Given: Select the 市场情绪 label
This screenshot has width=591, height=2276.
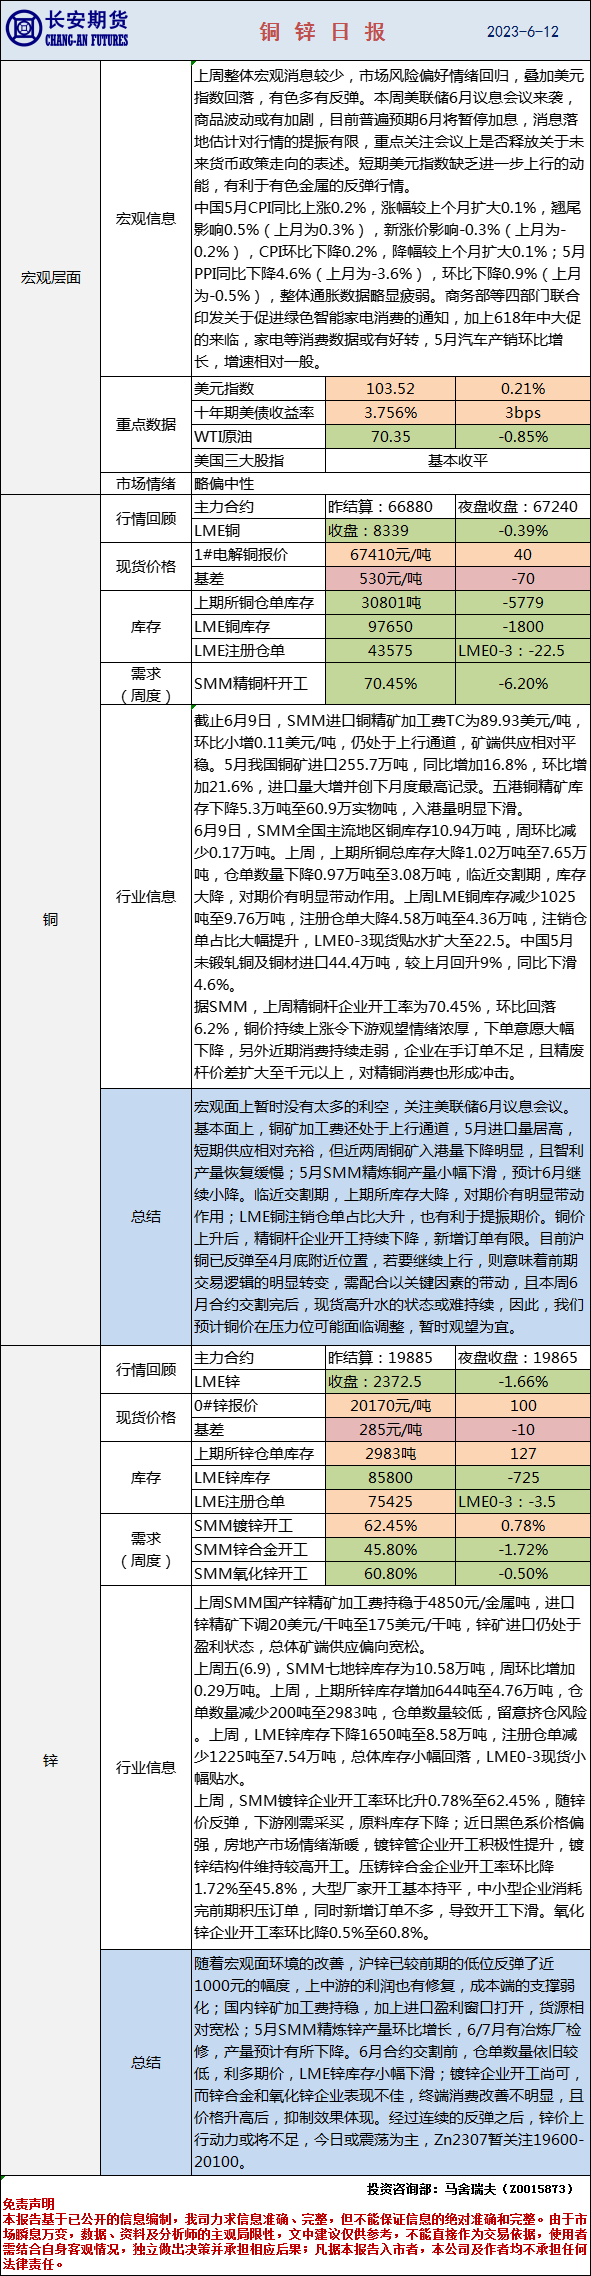Looking at the screenshot, I should pos(146,483).
